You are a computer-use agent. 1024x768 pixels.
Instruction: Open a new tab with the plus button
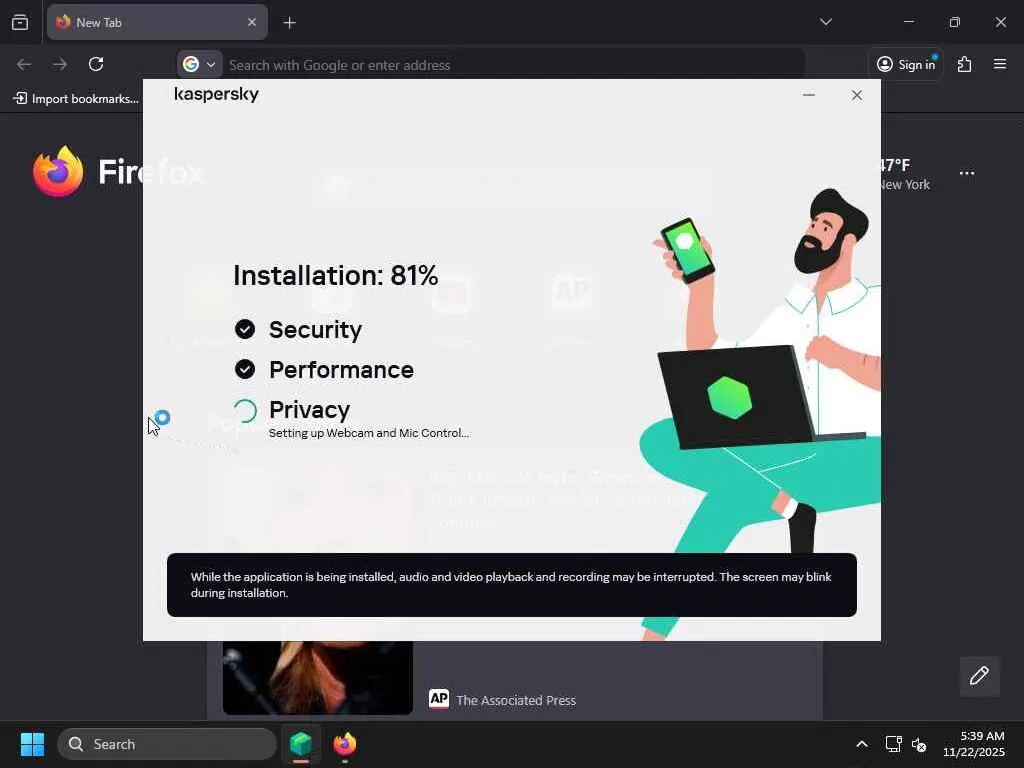pyautogui.click(x=290, y=23)
